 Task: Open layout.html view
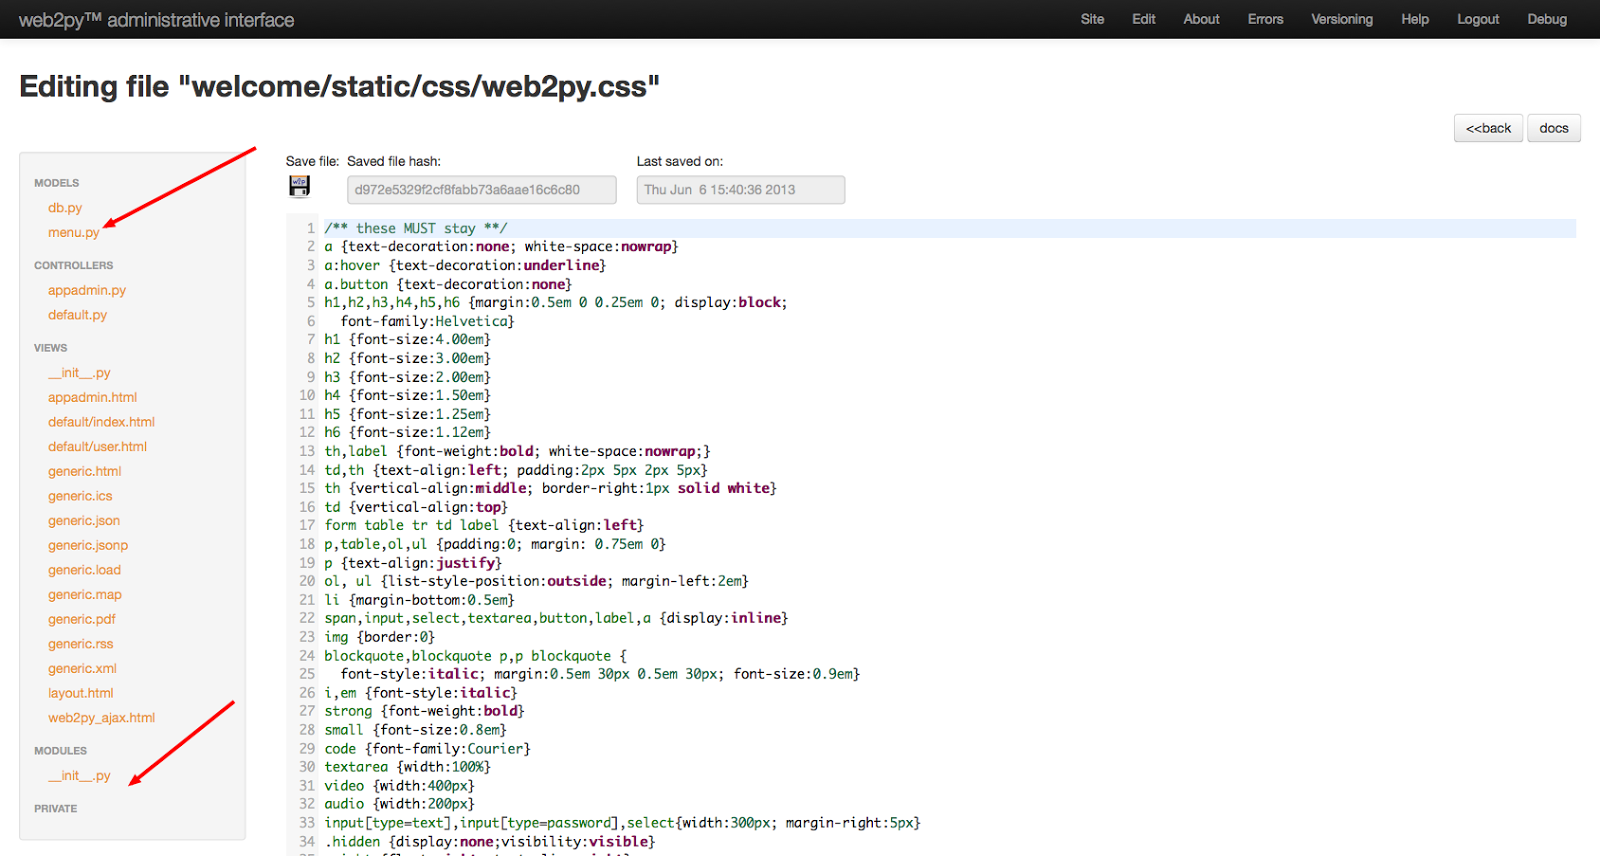(x=81, y=693)
